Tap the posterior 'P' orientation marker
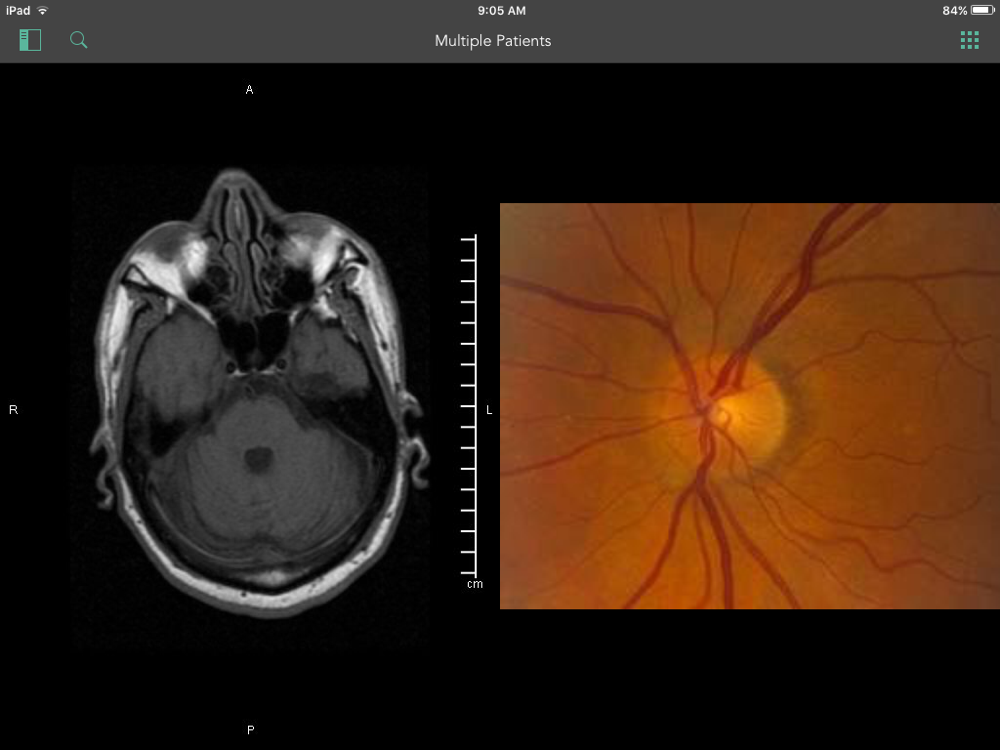 (x=250, y=730)
